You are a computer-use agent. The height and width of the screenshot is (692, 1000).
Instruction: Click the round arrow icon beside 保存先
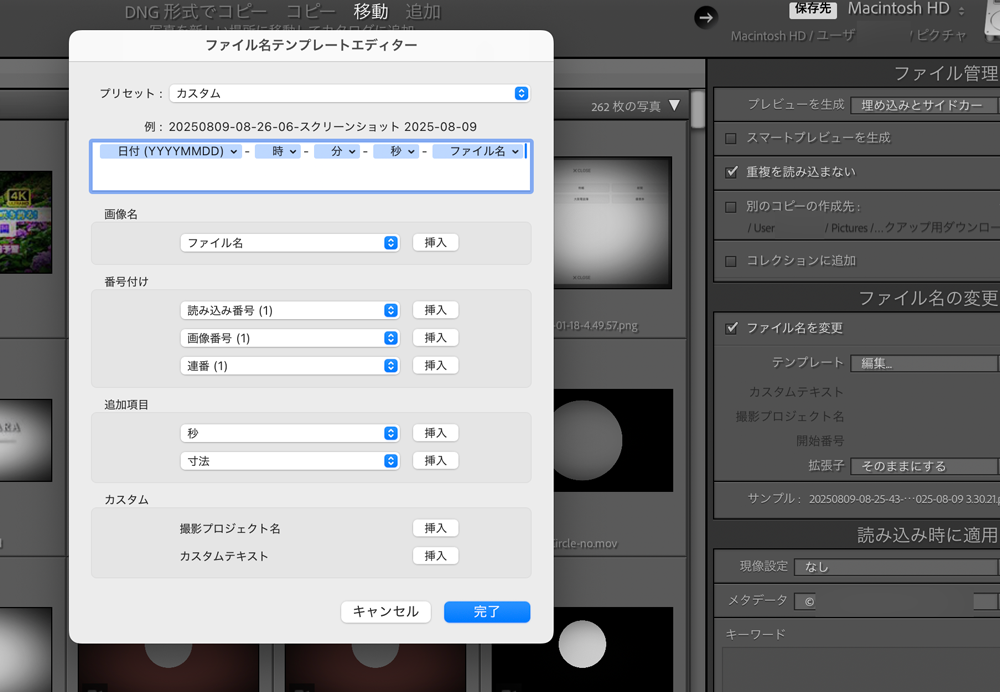(707, 17)
